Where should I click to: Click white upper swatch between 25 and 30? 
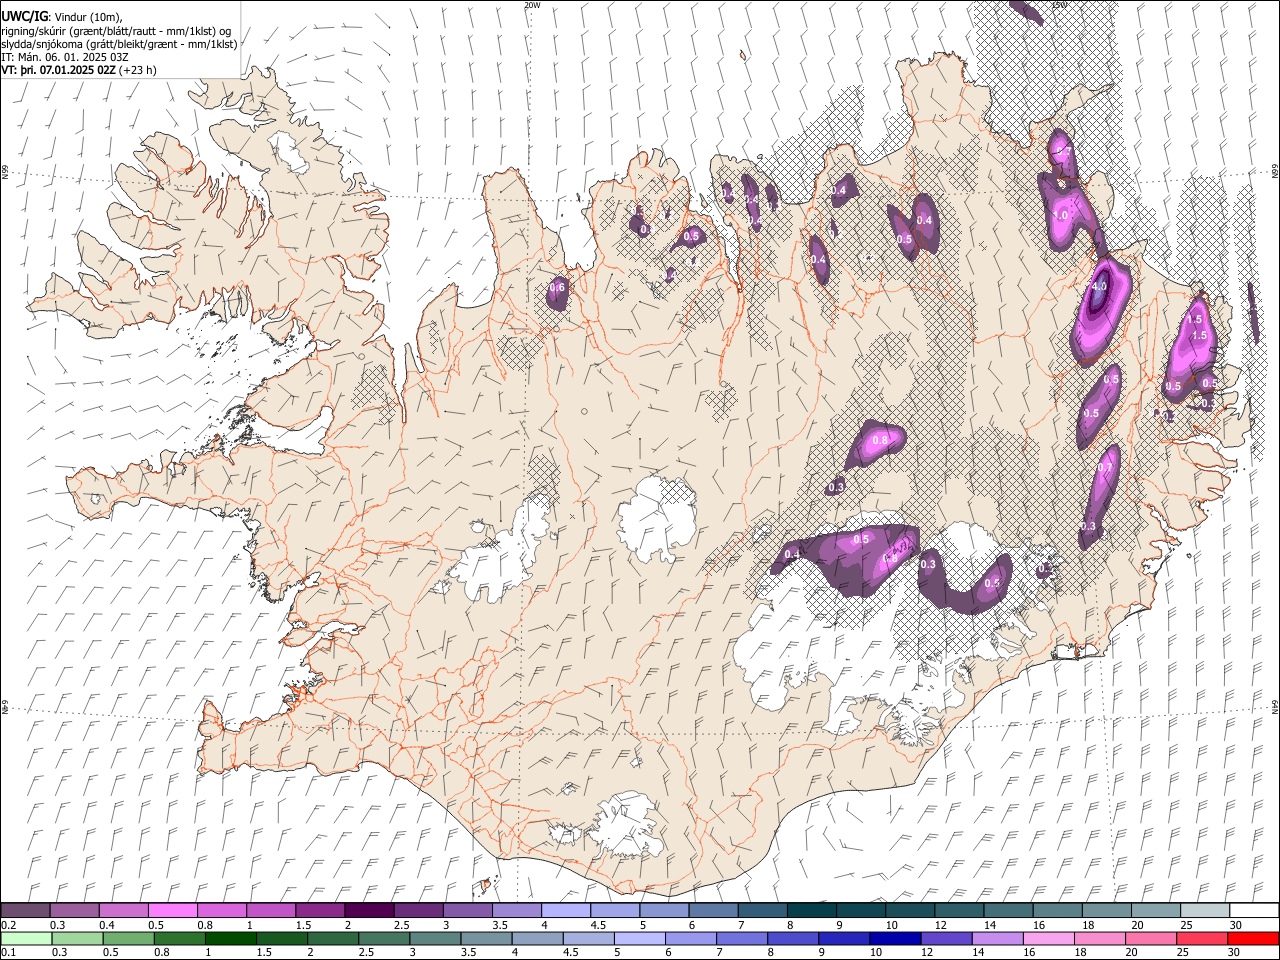click(1205, 910)
